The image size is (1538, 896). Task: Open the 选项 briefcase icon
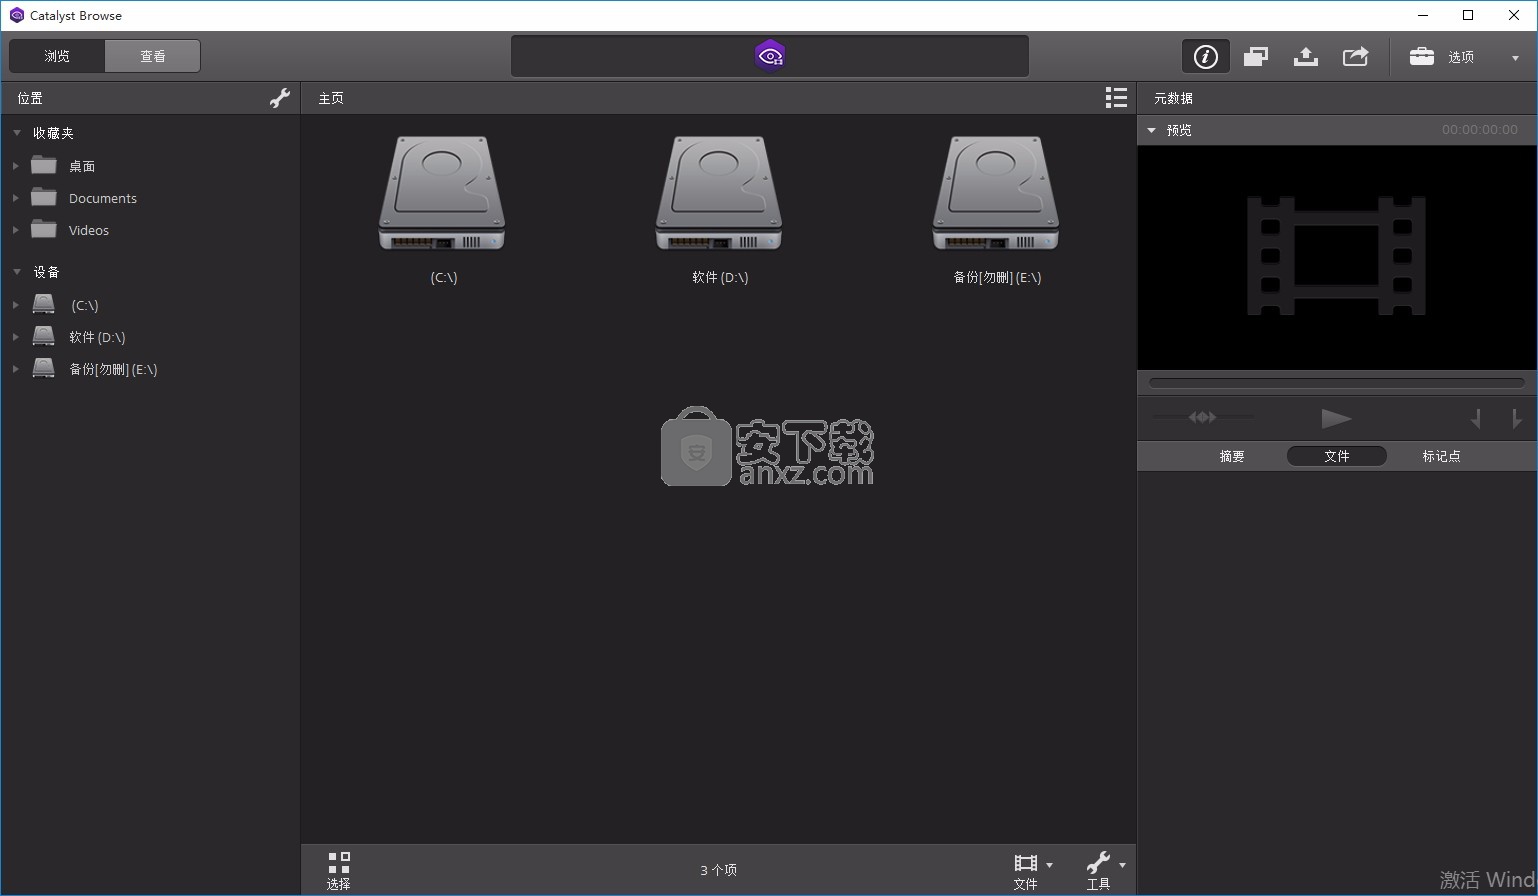click(1421, 56)
